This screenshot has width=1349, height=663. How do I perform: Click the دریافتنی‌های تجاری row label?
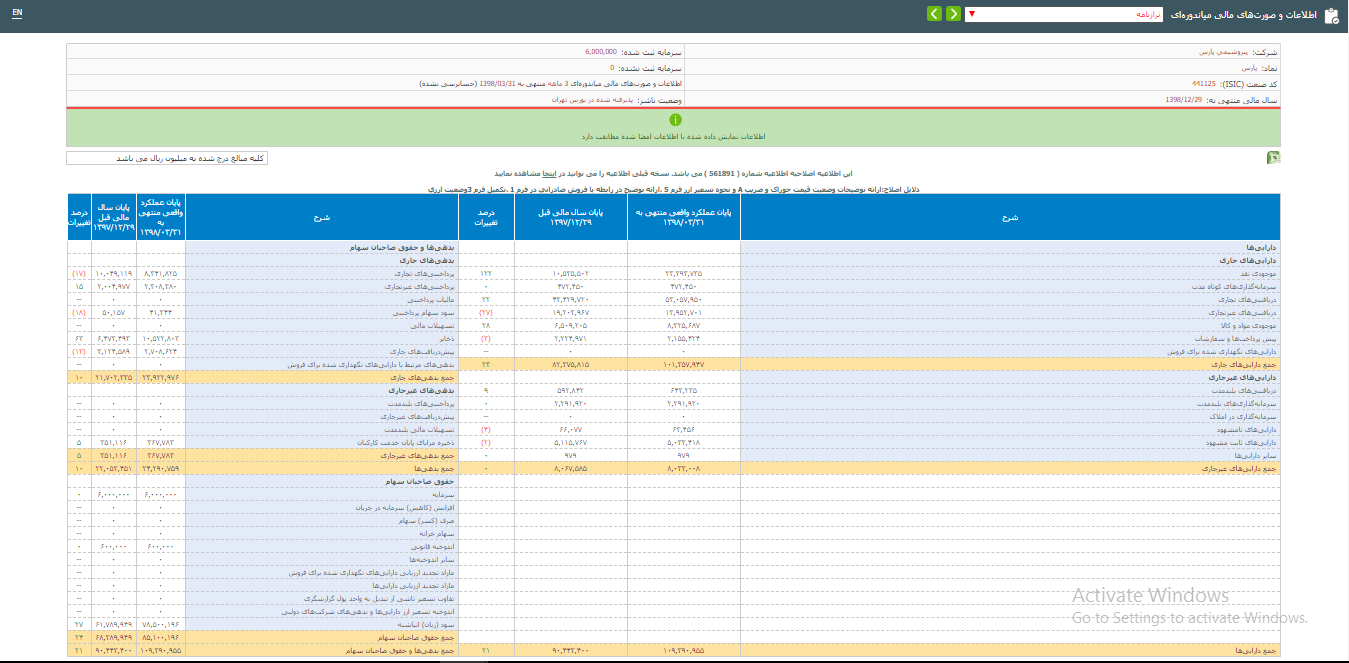point(1246,299)
